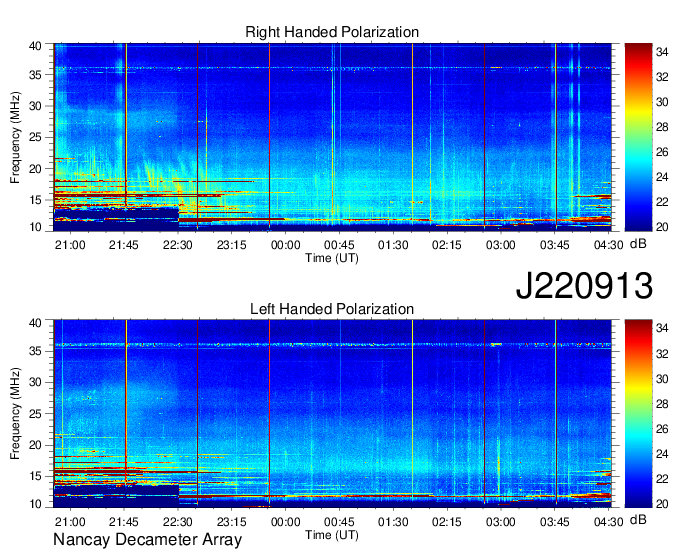Click the 'Nancay Decameter Array' caption

147,539
